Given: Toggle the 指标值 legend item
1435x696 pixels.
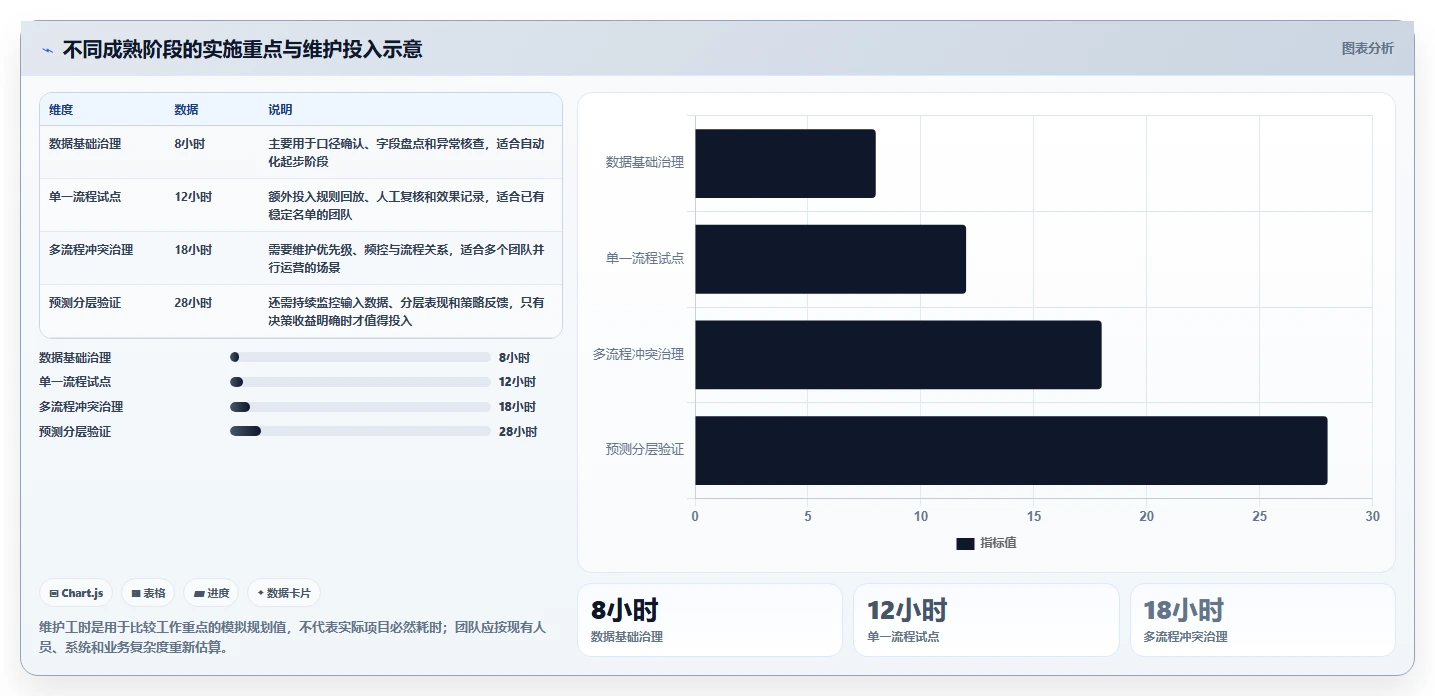Looking at the screenshot, I should (x=986, y=543).
